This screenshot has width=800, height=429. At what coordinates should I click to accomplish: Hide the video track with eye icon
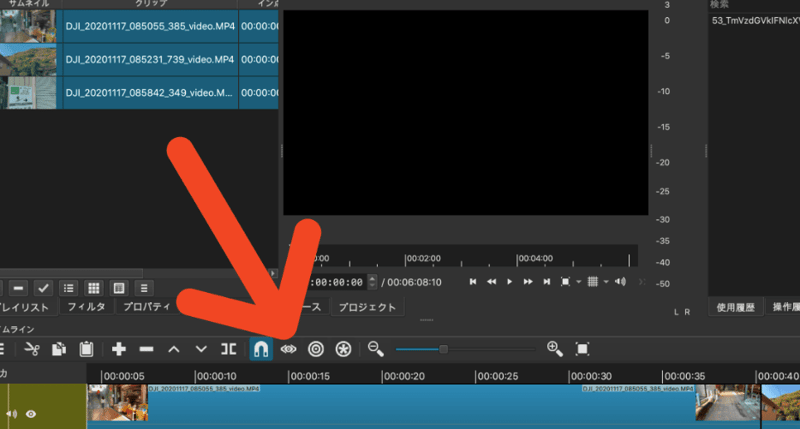(32, 413)
